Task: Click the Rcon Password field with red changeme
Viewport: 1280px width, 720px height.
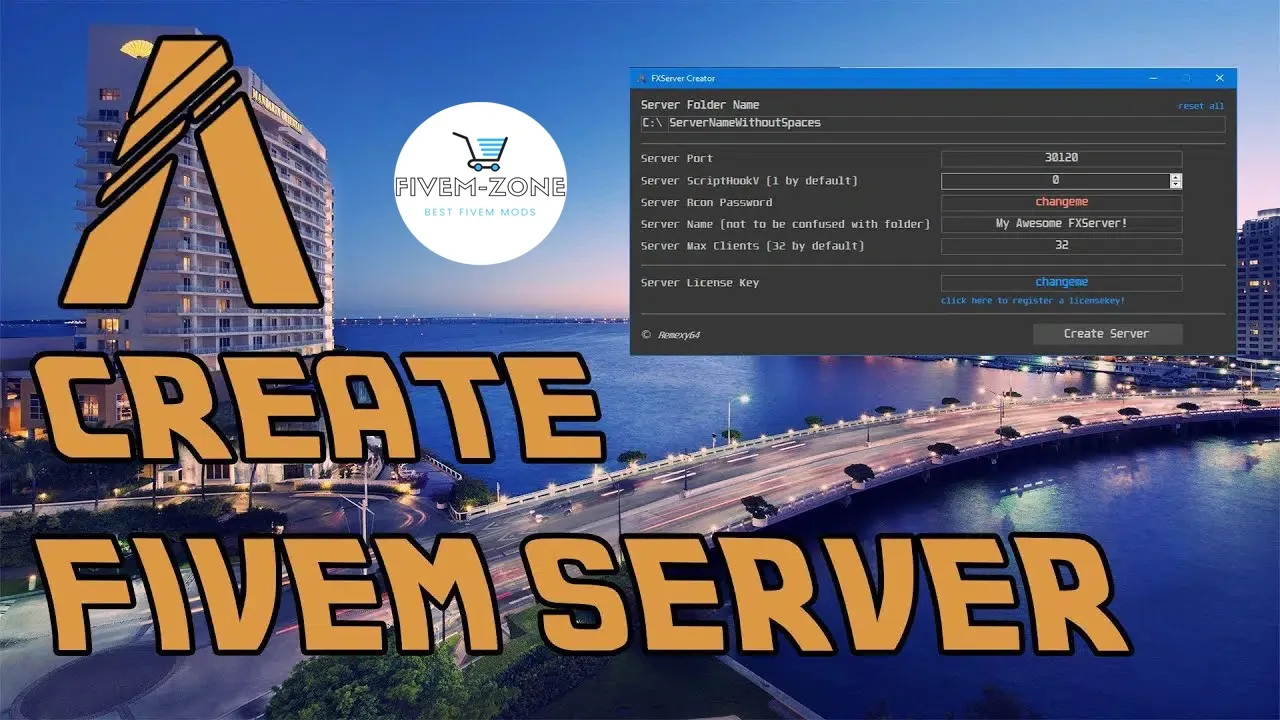Action: click(1061, 202)
